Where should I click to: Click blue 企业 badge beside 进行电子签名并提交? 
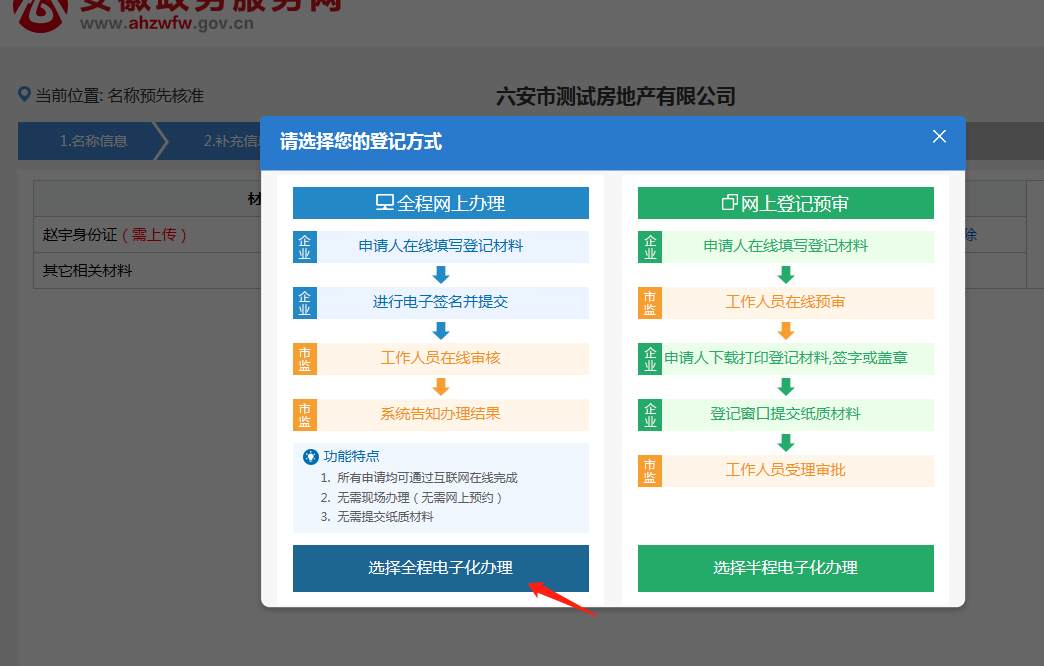tap(304, 303)
